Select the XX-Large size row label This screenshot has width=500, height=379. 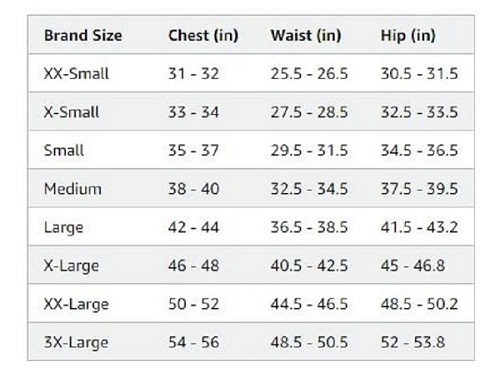click(76, 304)
